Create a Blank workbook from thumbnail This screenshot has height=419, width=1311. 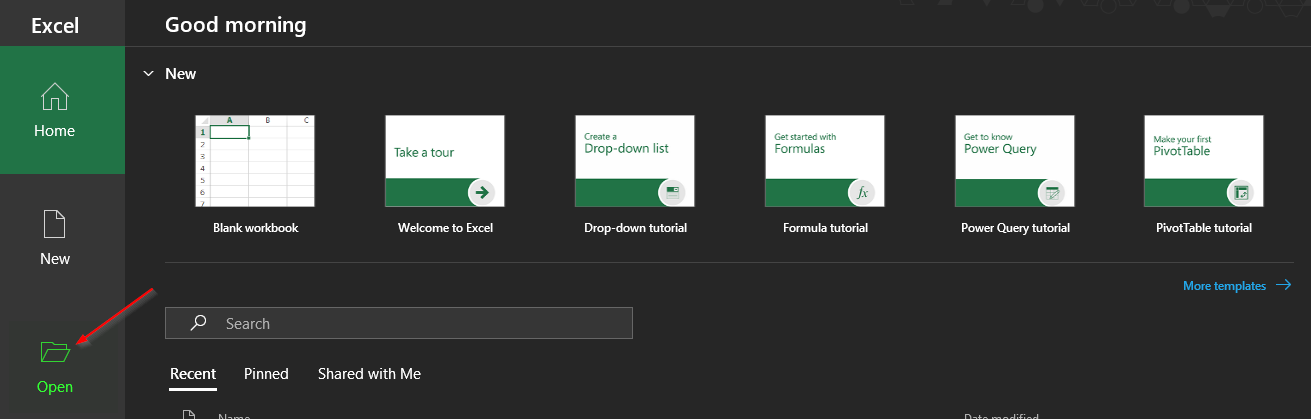255,161
